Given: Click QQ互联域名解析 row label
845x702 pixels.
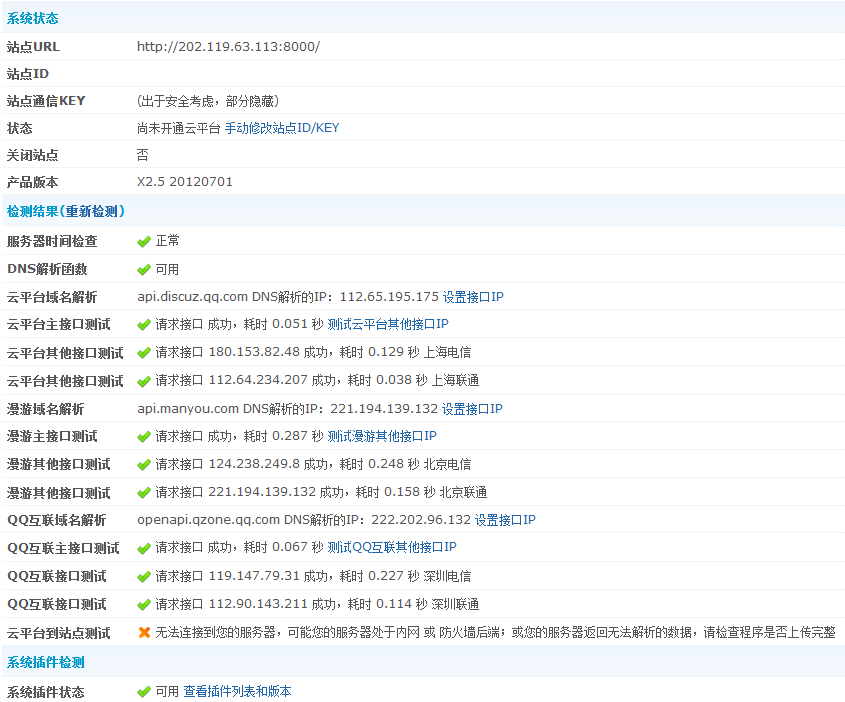Looking at the screenshot, I should coord(57,520).
